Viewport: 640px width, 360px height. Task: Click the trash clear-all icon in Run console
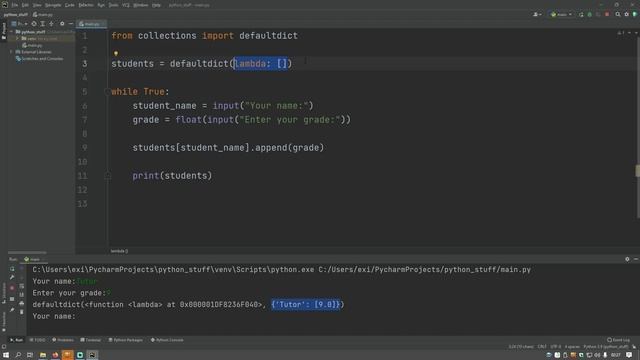(x=22, y=312)
